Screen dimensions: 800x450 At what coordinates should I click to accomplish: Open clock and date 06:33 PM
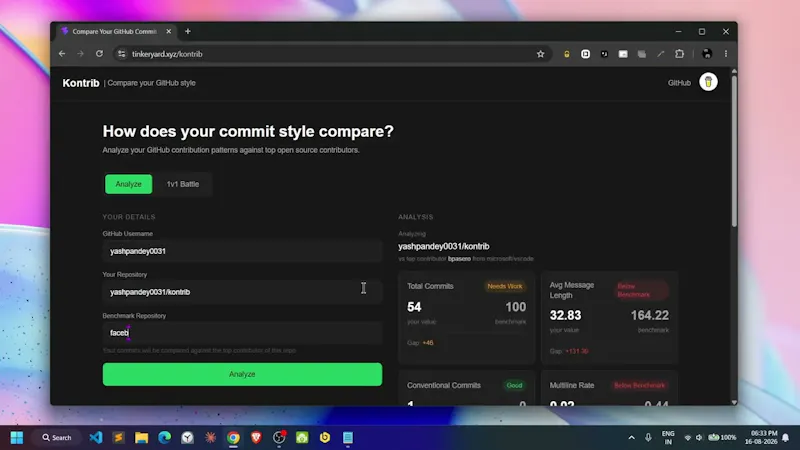point(761,437)
